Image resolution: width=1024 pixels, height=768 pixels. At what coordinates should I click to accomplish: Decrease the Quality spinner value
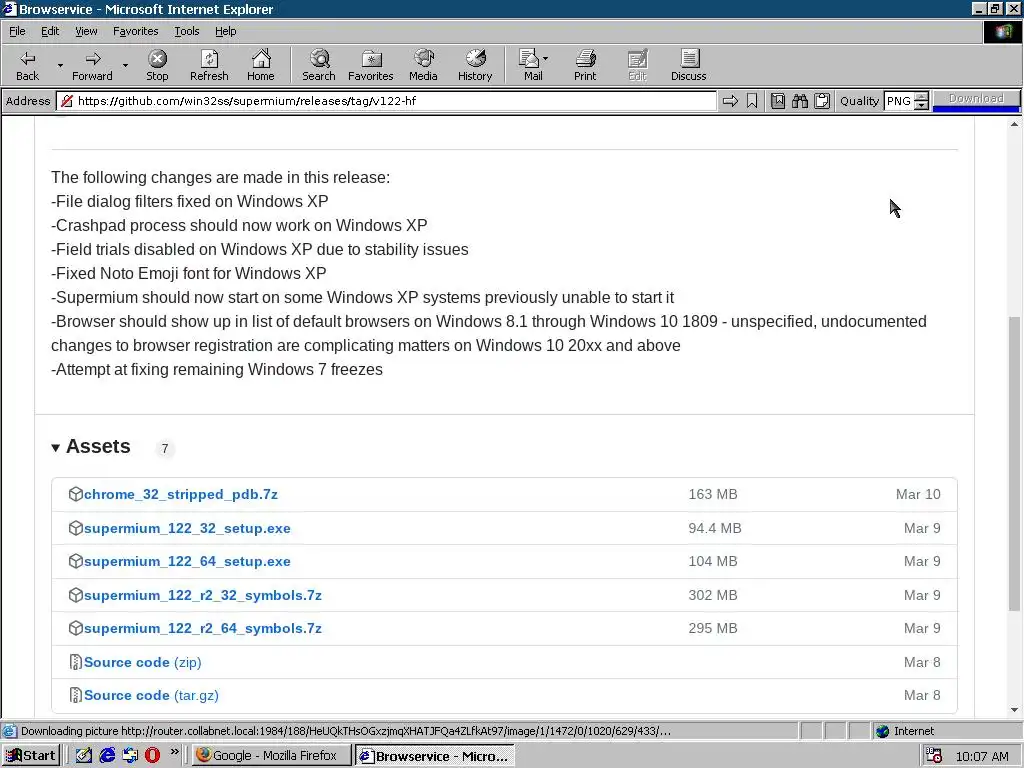pyautogui.click(x=921, y=105)
